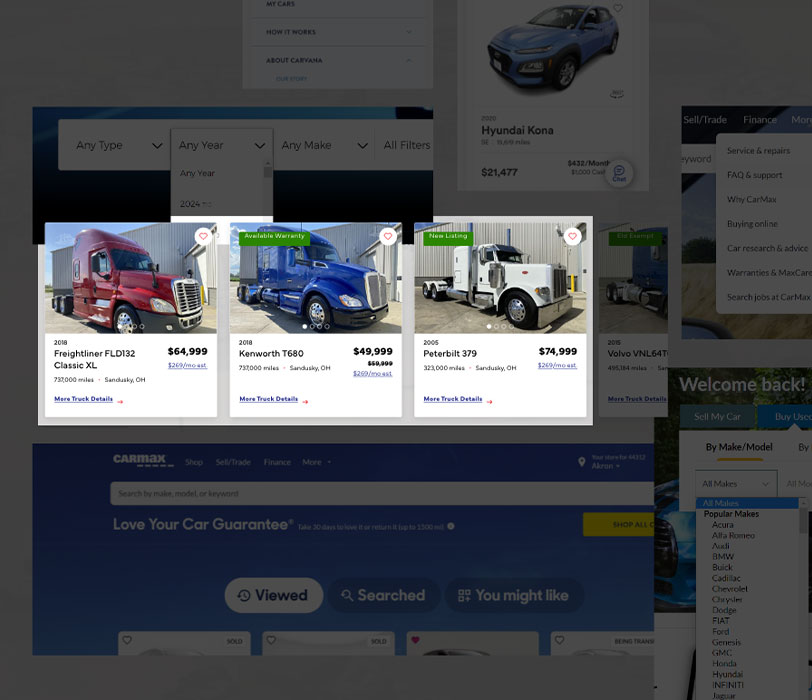Choose Ford in makes list
This screenshot has height=700, width=812.
tap(720, 632)
